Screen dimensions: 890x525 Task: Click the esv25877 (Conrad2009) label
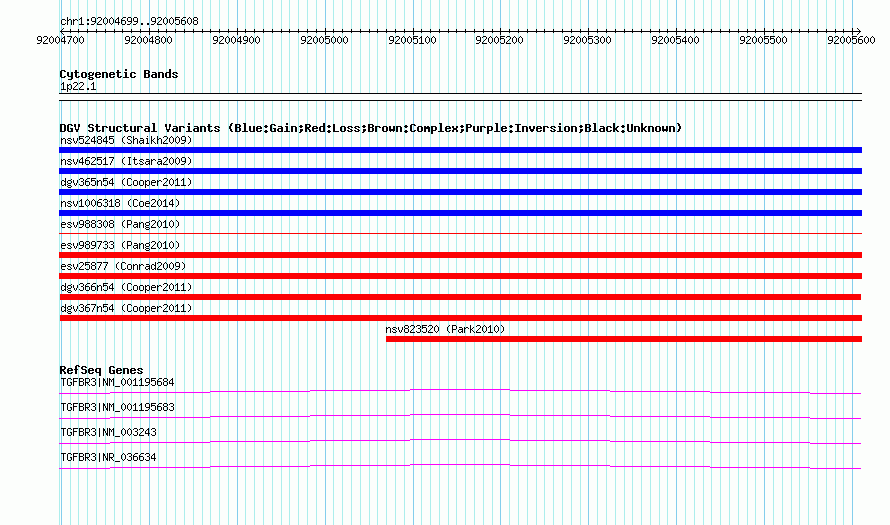tap(123, 266)
